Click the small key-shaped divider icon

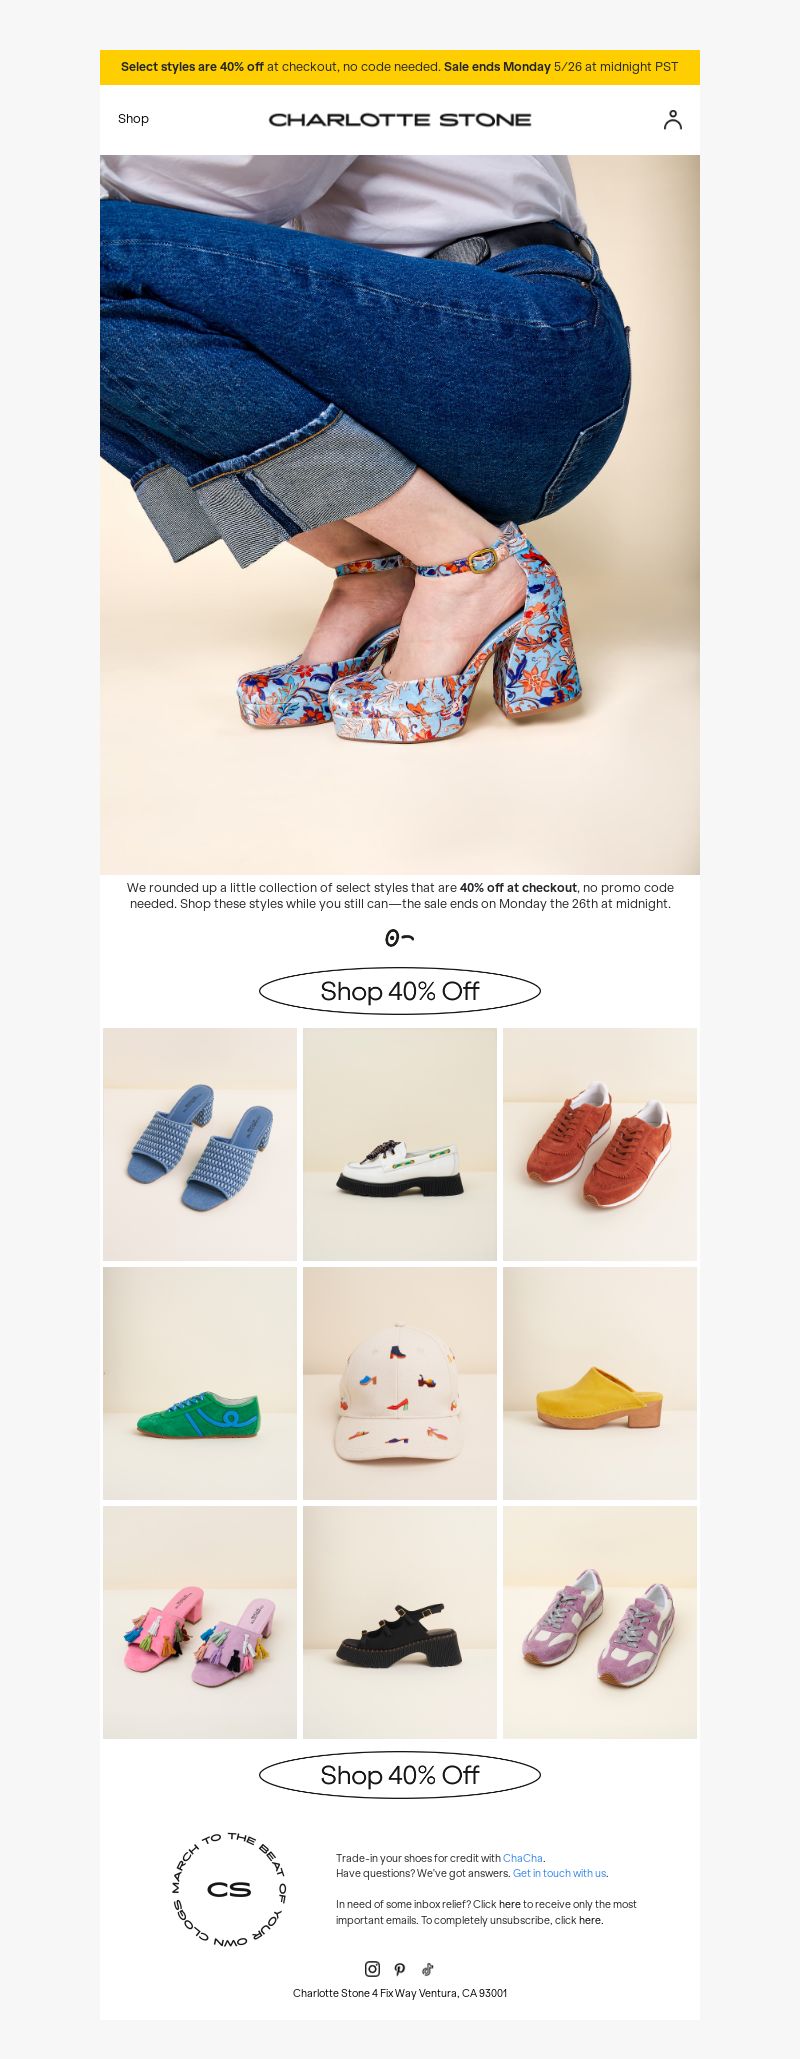point(400,938)
